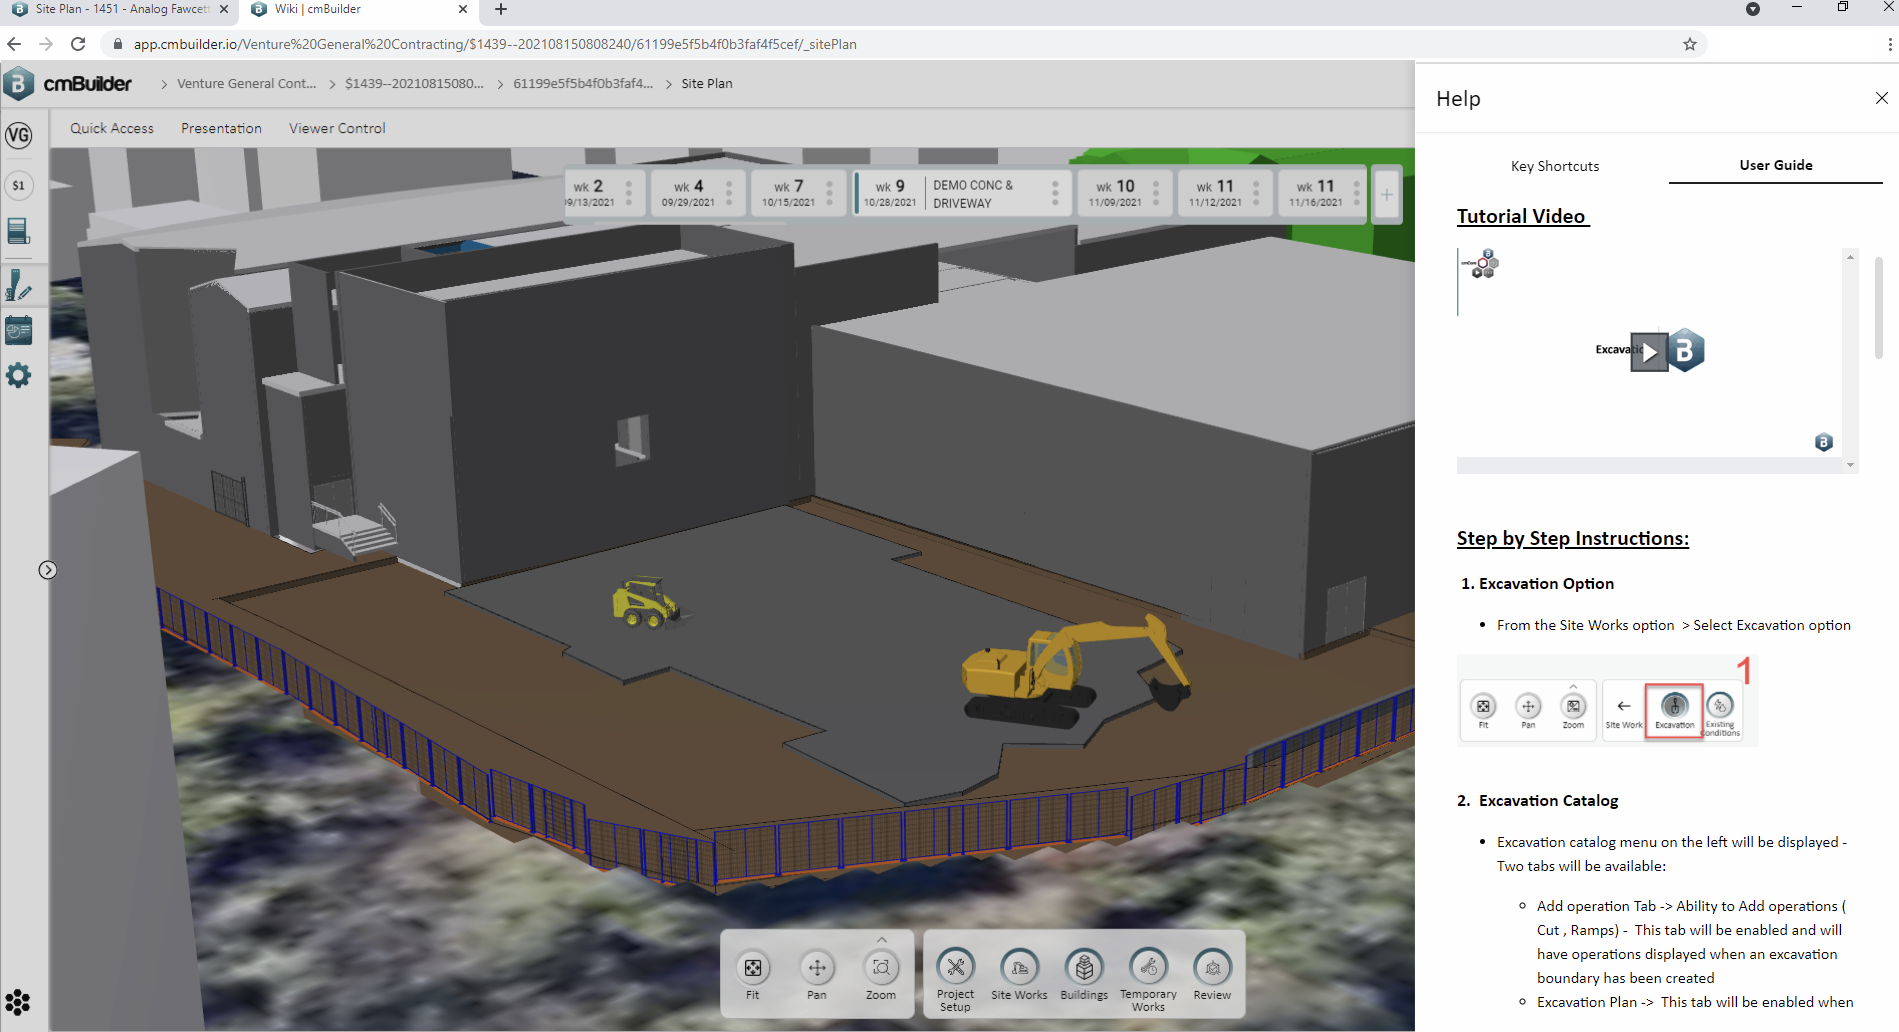The width and height of the screenshot is (1899, 1032).
Task: Switch to User Guide tab
Action: point(1775,165)
